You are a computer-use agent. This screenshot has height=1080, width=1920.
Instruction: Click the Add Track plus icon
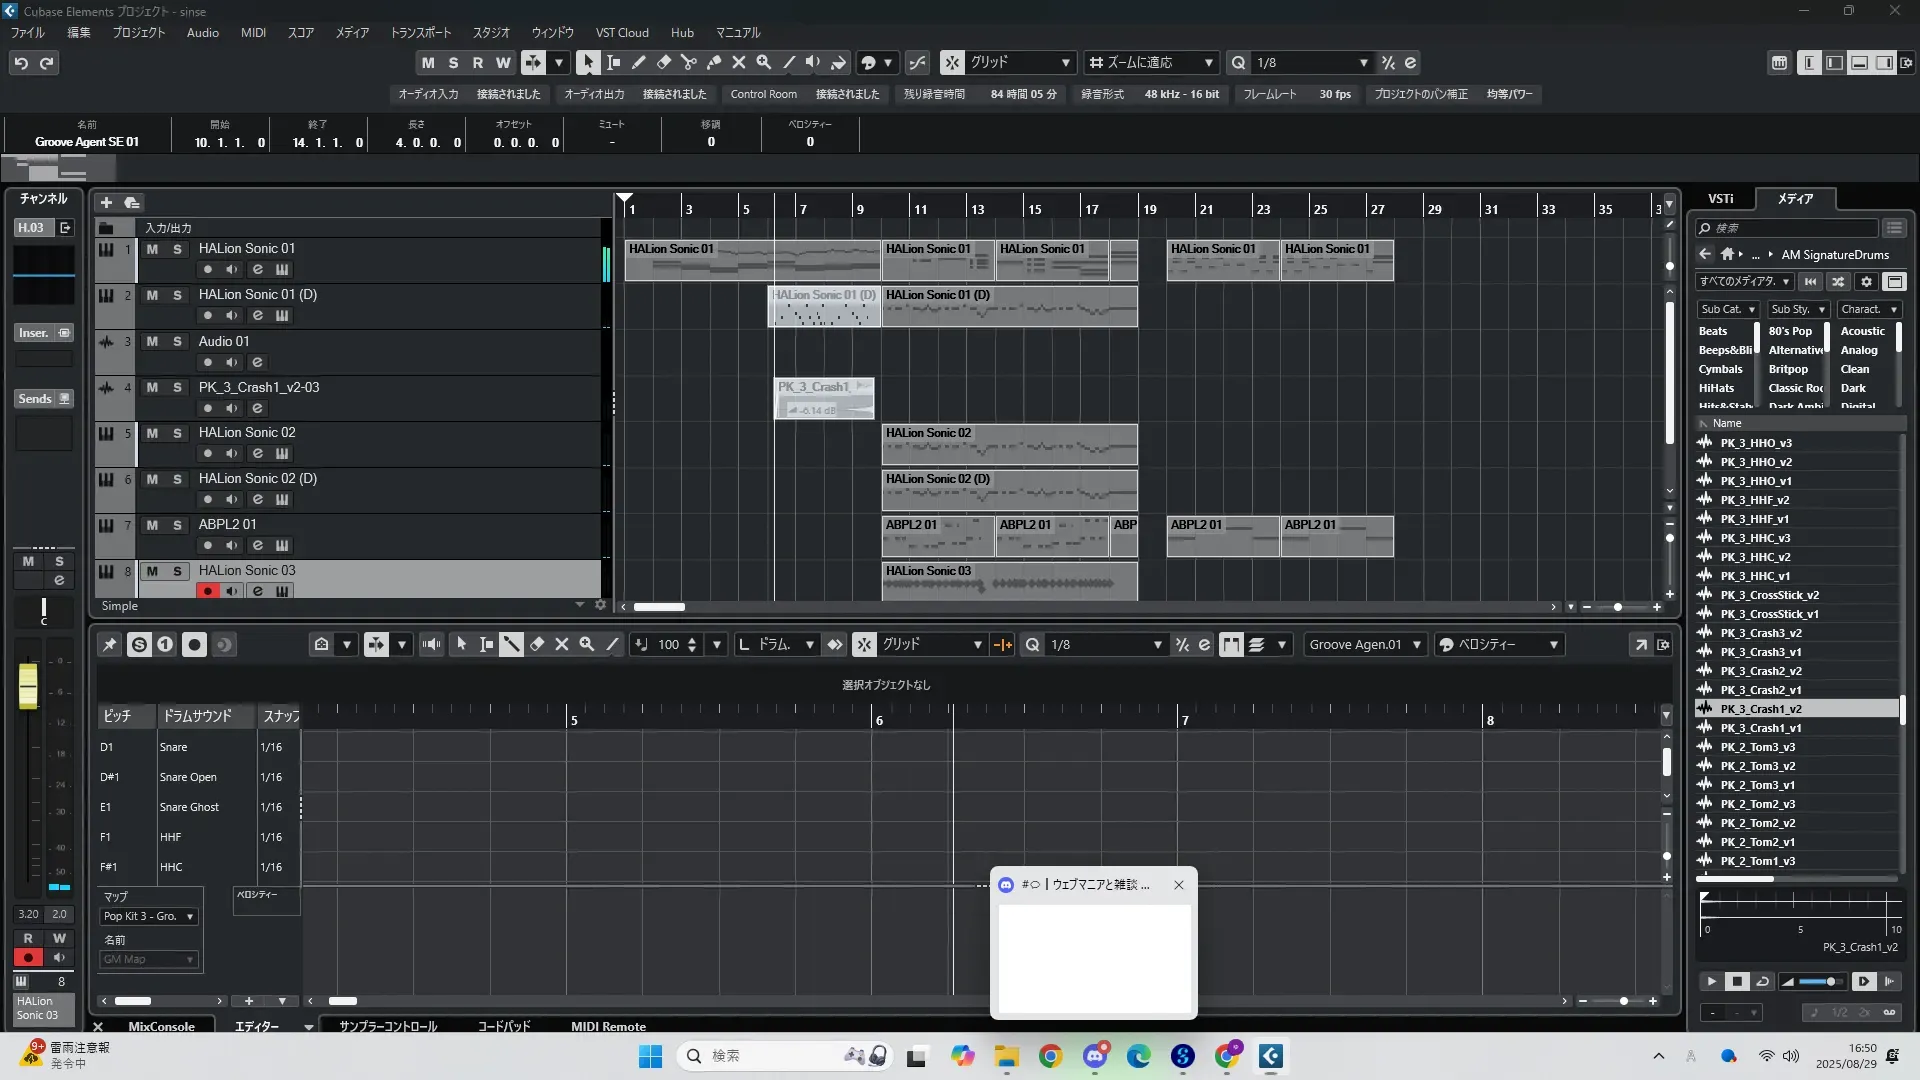coord(106,202)
